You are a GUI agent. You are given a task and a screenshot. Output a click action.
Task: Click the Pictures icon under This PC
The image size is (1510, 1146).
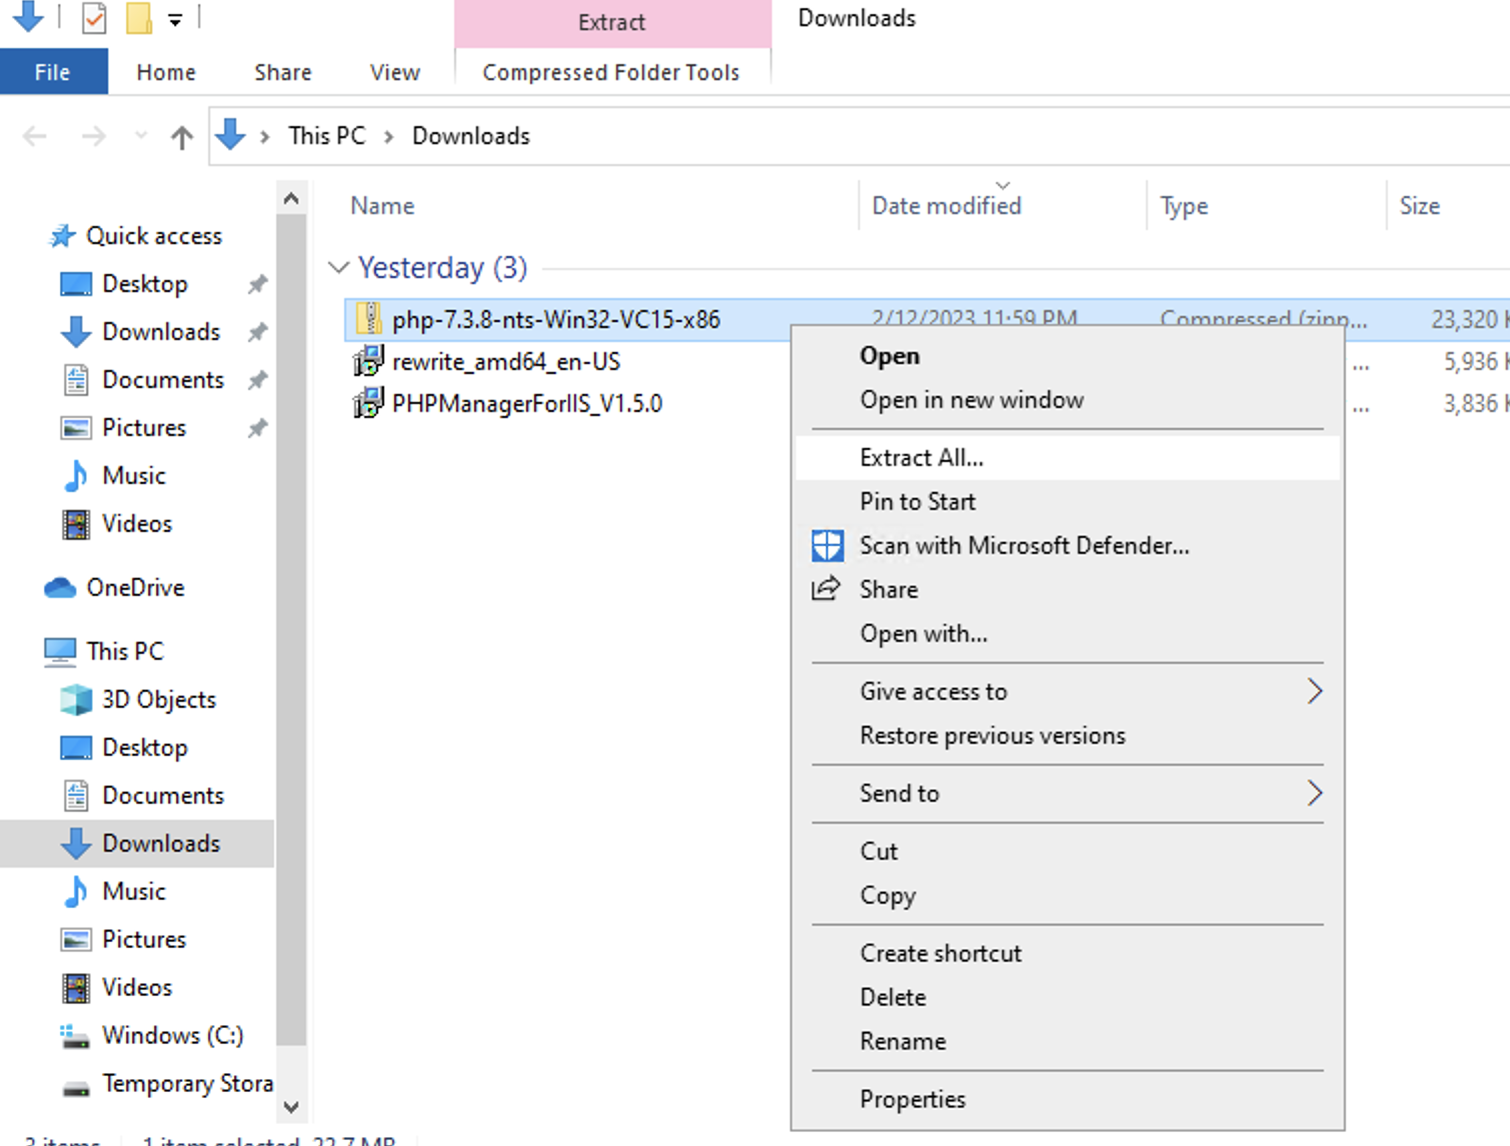[76, 940]
